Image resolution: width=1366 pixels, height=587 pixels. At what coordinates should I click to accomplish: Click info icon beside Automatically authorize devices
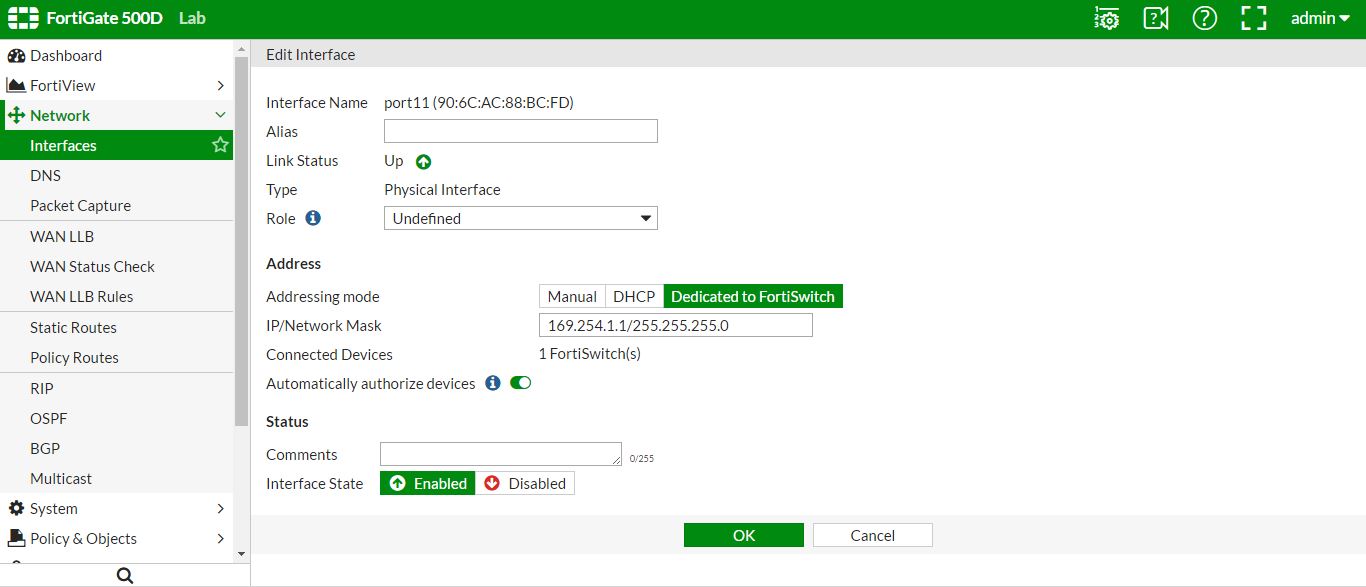[492, 383]
